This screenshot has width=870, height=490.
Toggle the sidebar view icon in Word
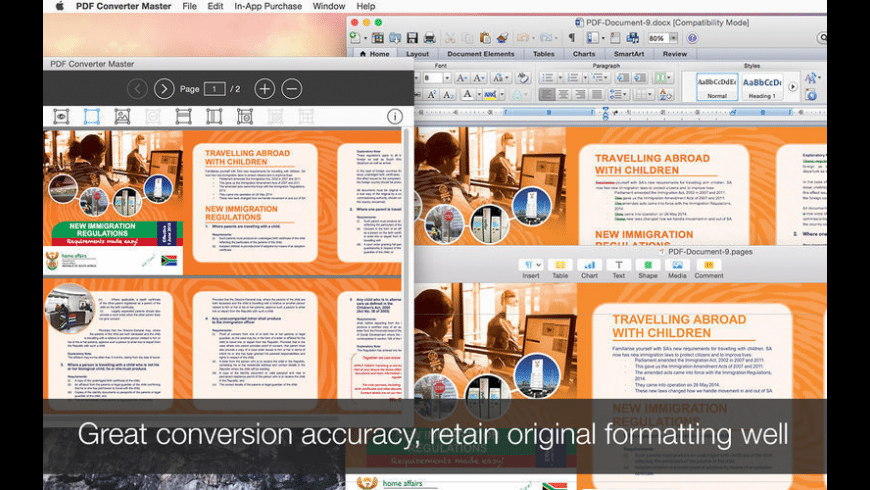pyautogui.click(x=593, y=38)
